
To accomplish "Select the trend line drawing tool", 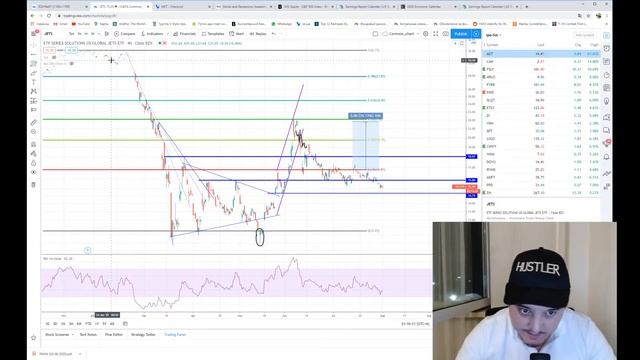I will point(33,54).
